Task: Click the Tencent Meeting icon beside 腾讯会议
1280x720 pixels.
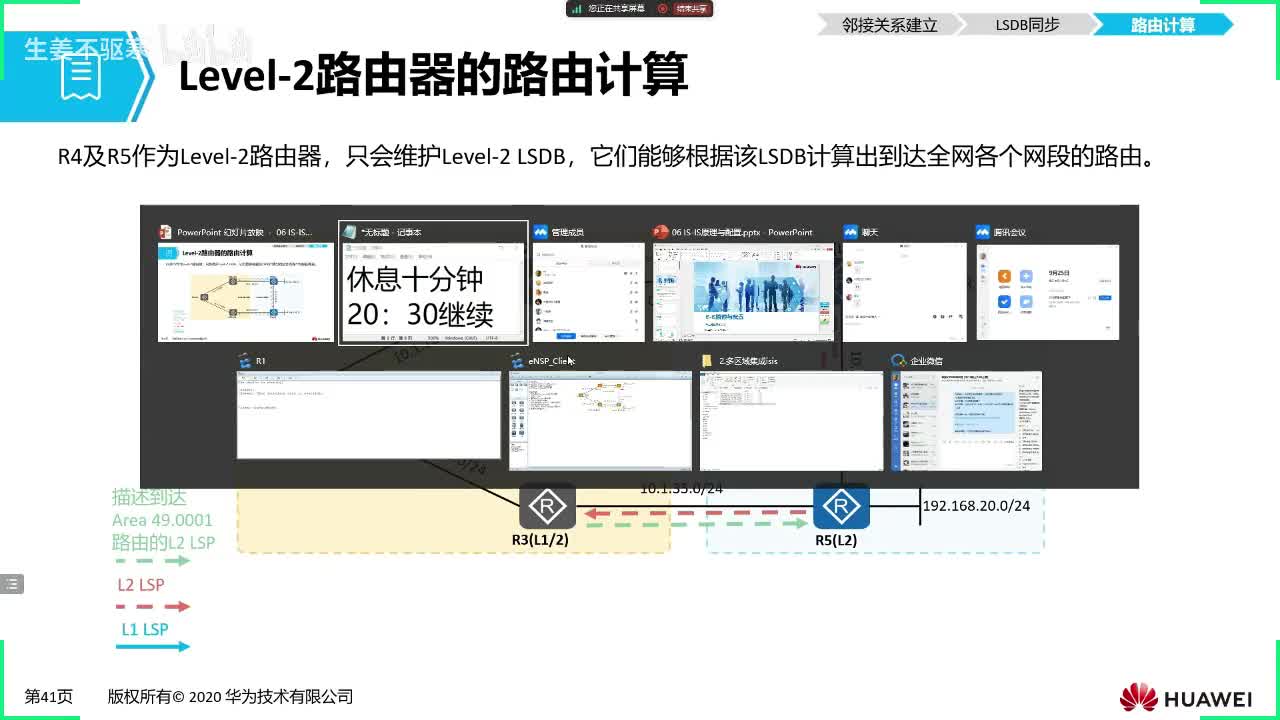Action: click(x=984, y=232)
